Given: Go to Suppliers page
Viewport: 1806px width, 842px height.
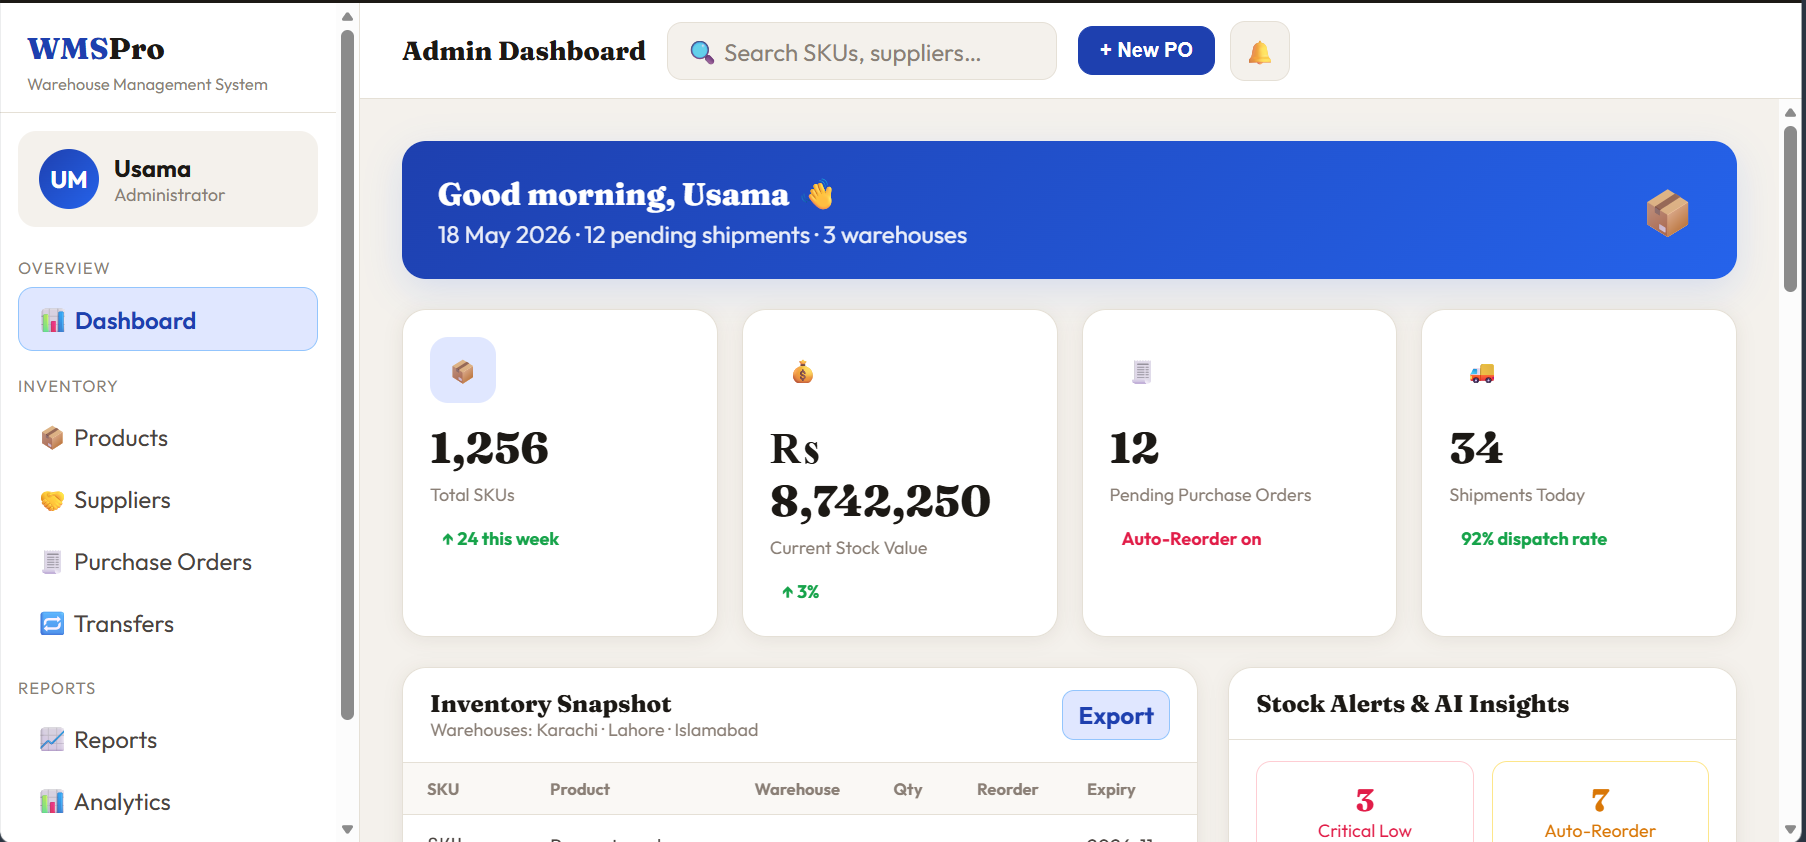Looking at the screenshot, I should pyautogui.click(x=168, y=500).
